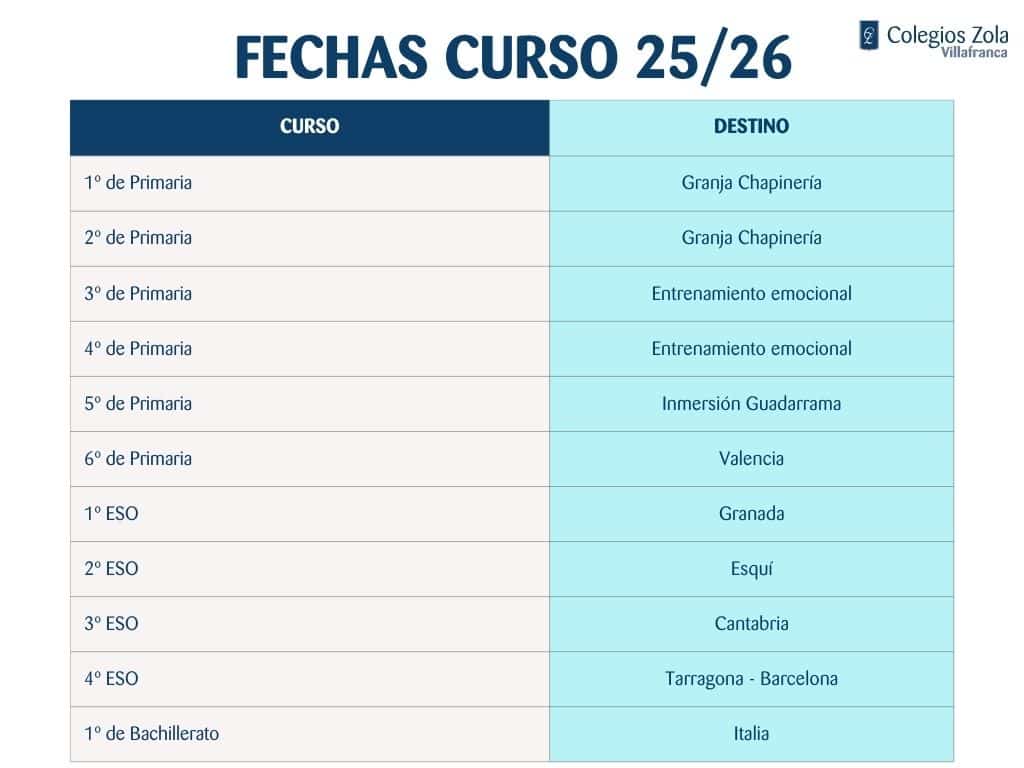Select the Granada destination cell
Viewport: 1024px width, 768px height.
[x=751, y=514]
